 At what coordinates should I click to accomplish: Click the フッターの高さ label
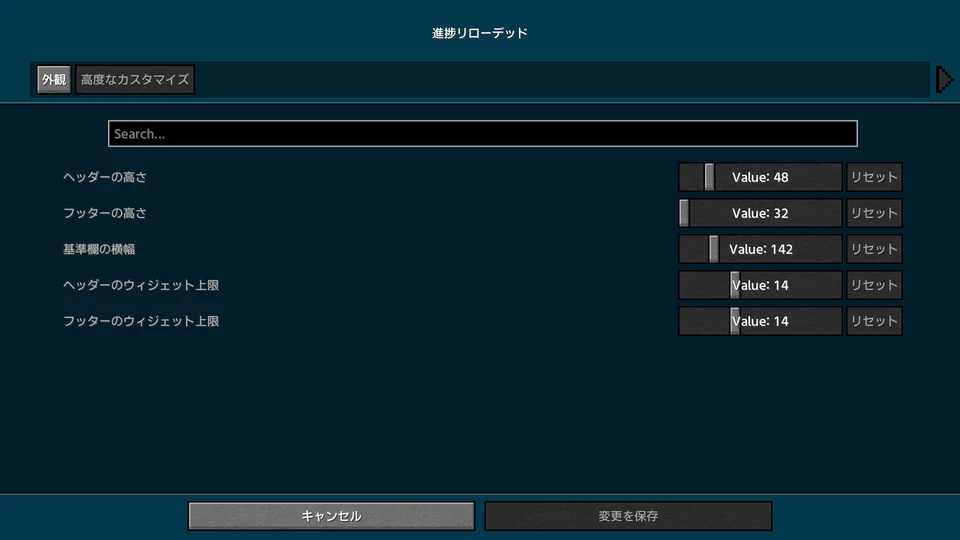pos(105,213)
